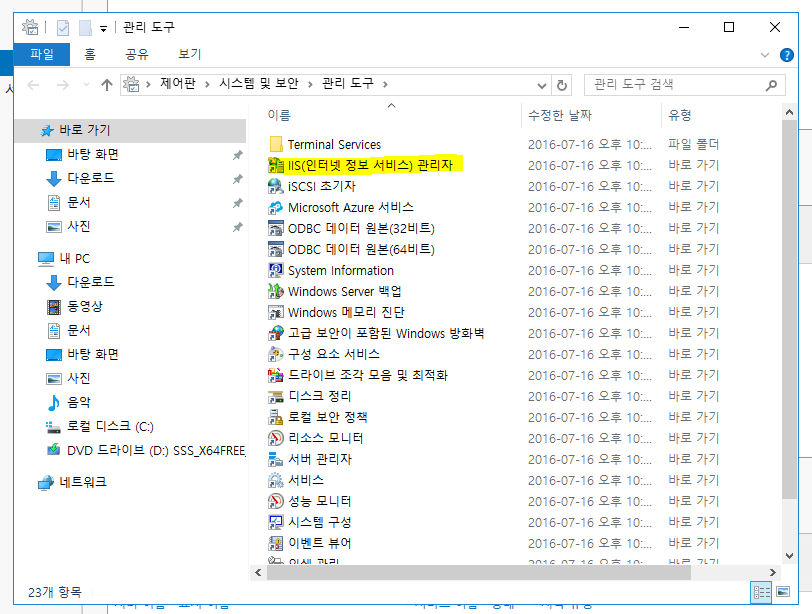Select the ODBC 데이터 원본(64비트) icon
This screenshot has height=614, width=812.
click(276, 249)
